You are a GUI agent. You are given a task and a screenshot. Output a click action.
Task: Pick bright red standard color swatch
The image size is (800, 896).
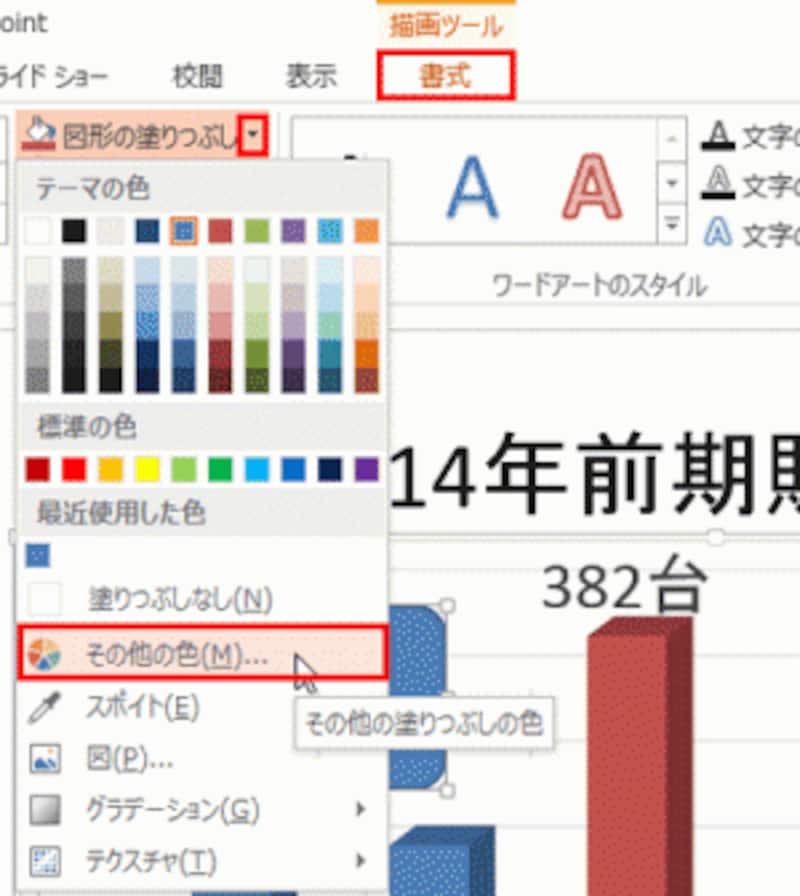[74, 470]
